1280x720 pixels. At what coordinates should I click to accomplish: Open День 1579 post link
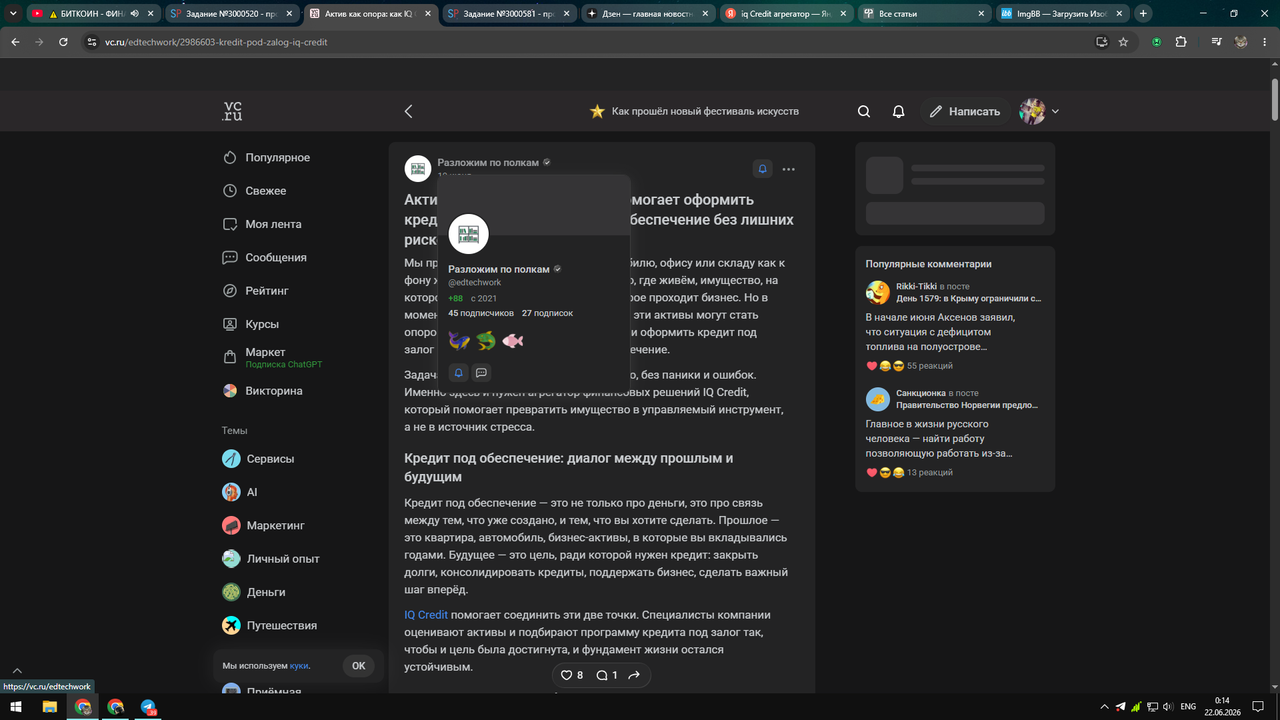[x=968, y=298]
